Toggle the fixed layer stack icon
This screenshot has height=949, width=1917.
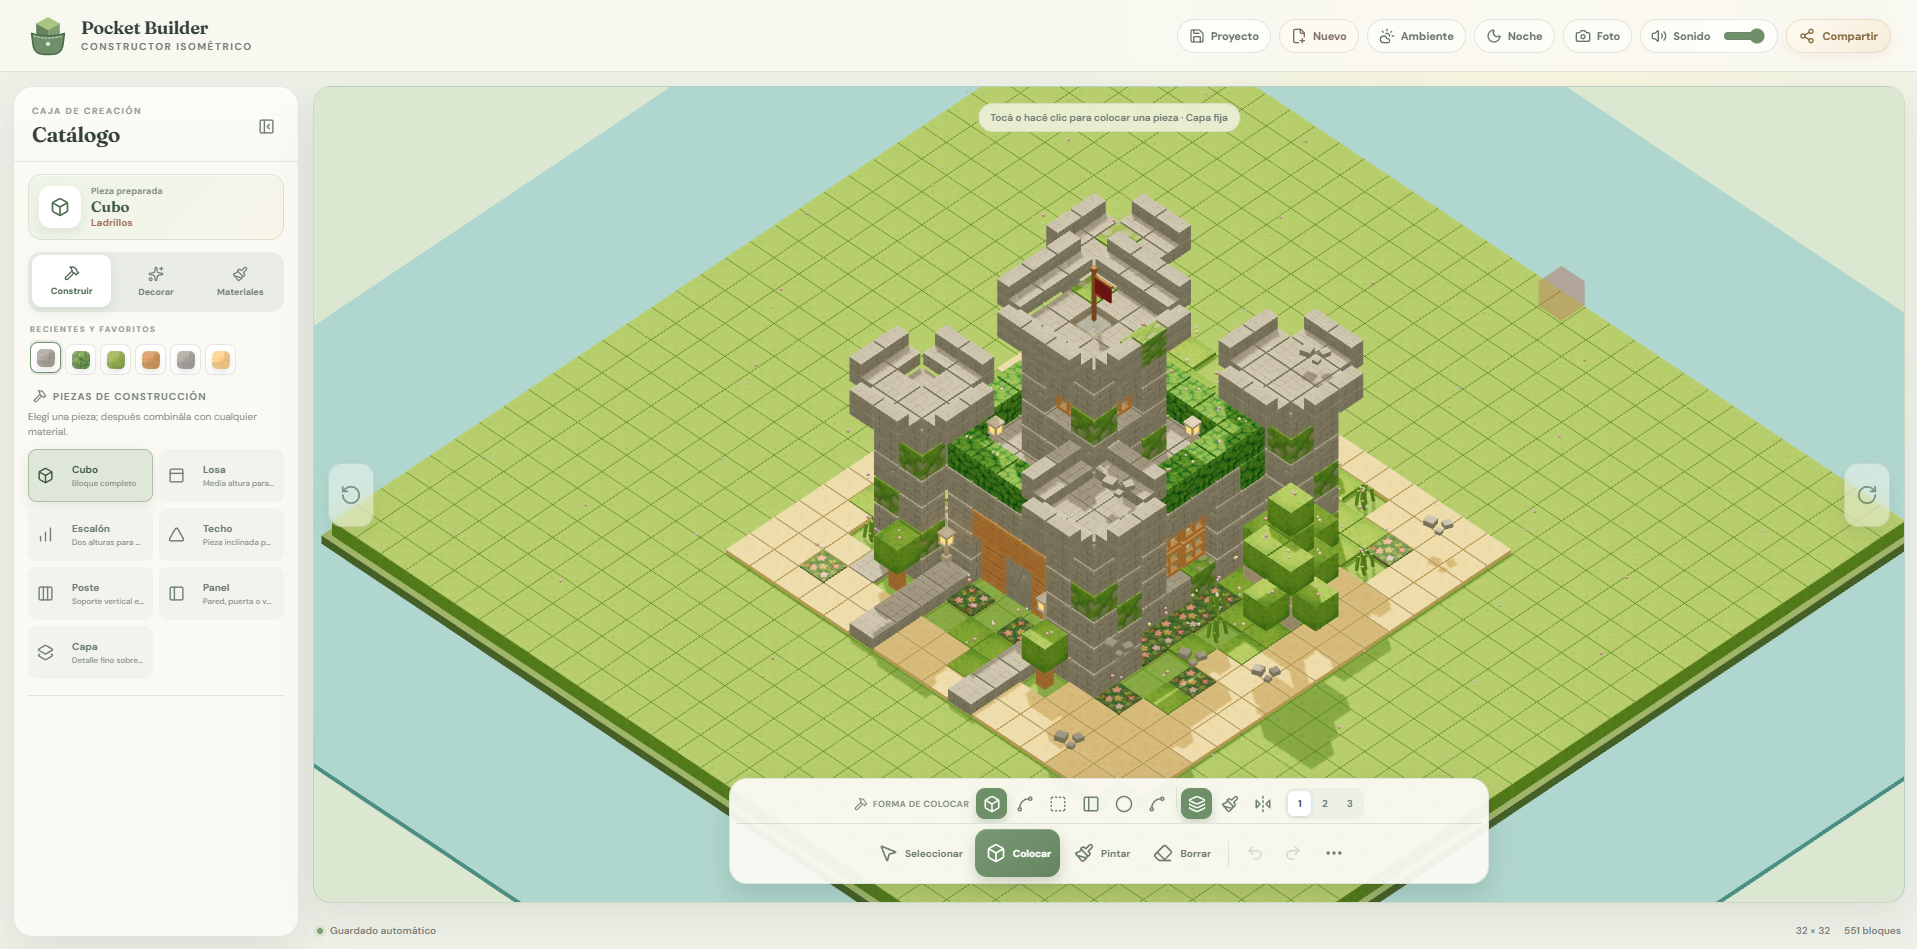pos(1197,804)
